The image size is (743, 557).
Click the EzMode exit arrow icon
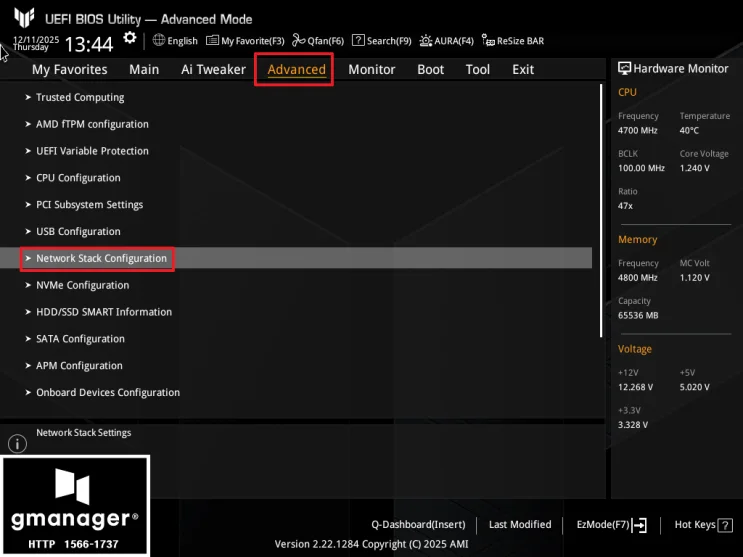639,525
